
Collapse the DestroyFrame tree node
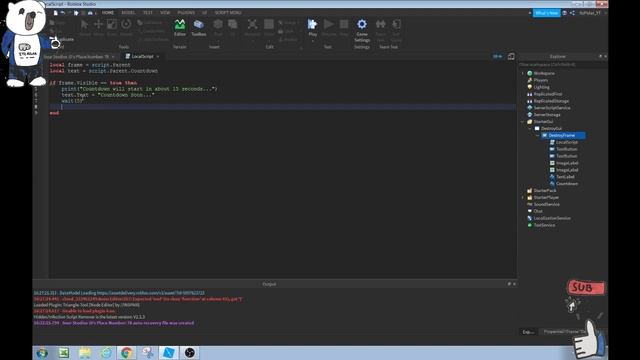point(538,135)
